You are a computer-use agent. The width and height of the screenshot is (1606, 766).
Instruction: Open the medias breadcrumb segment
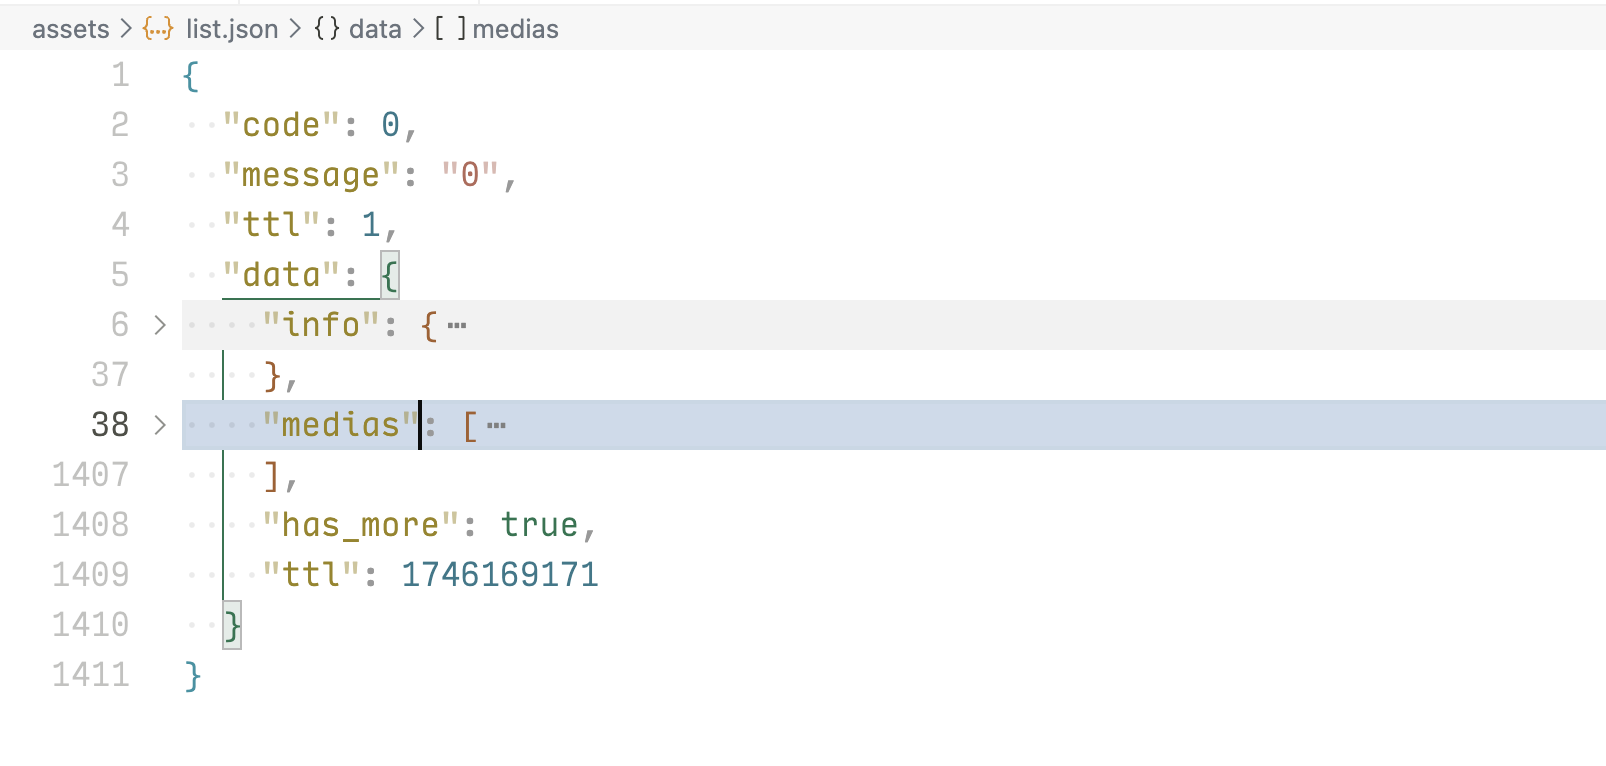coord(515,29)
